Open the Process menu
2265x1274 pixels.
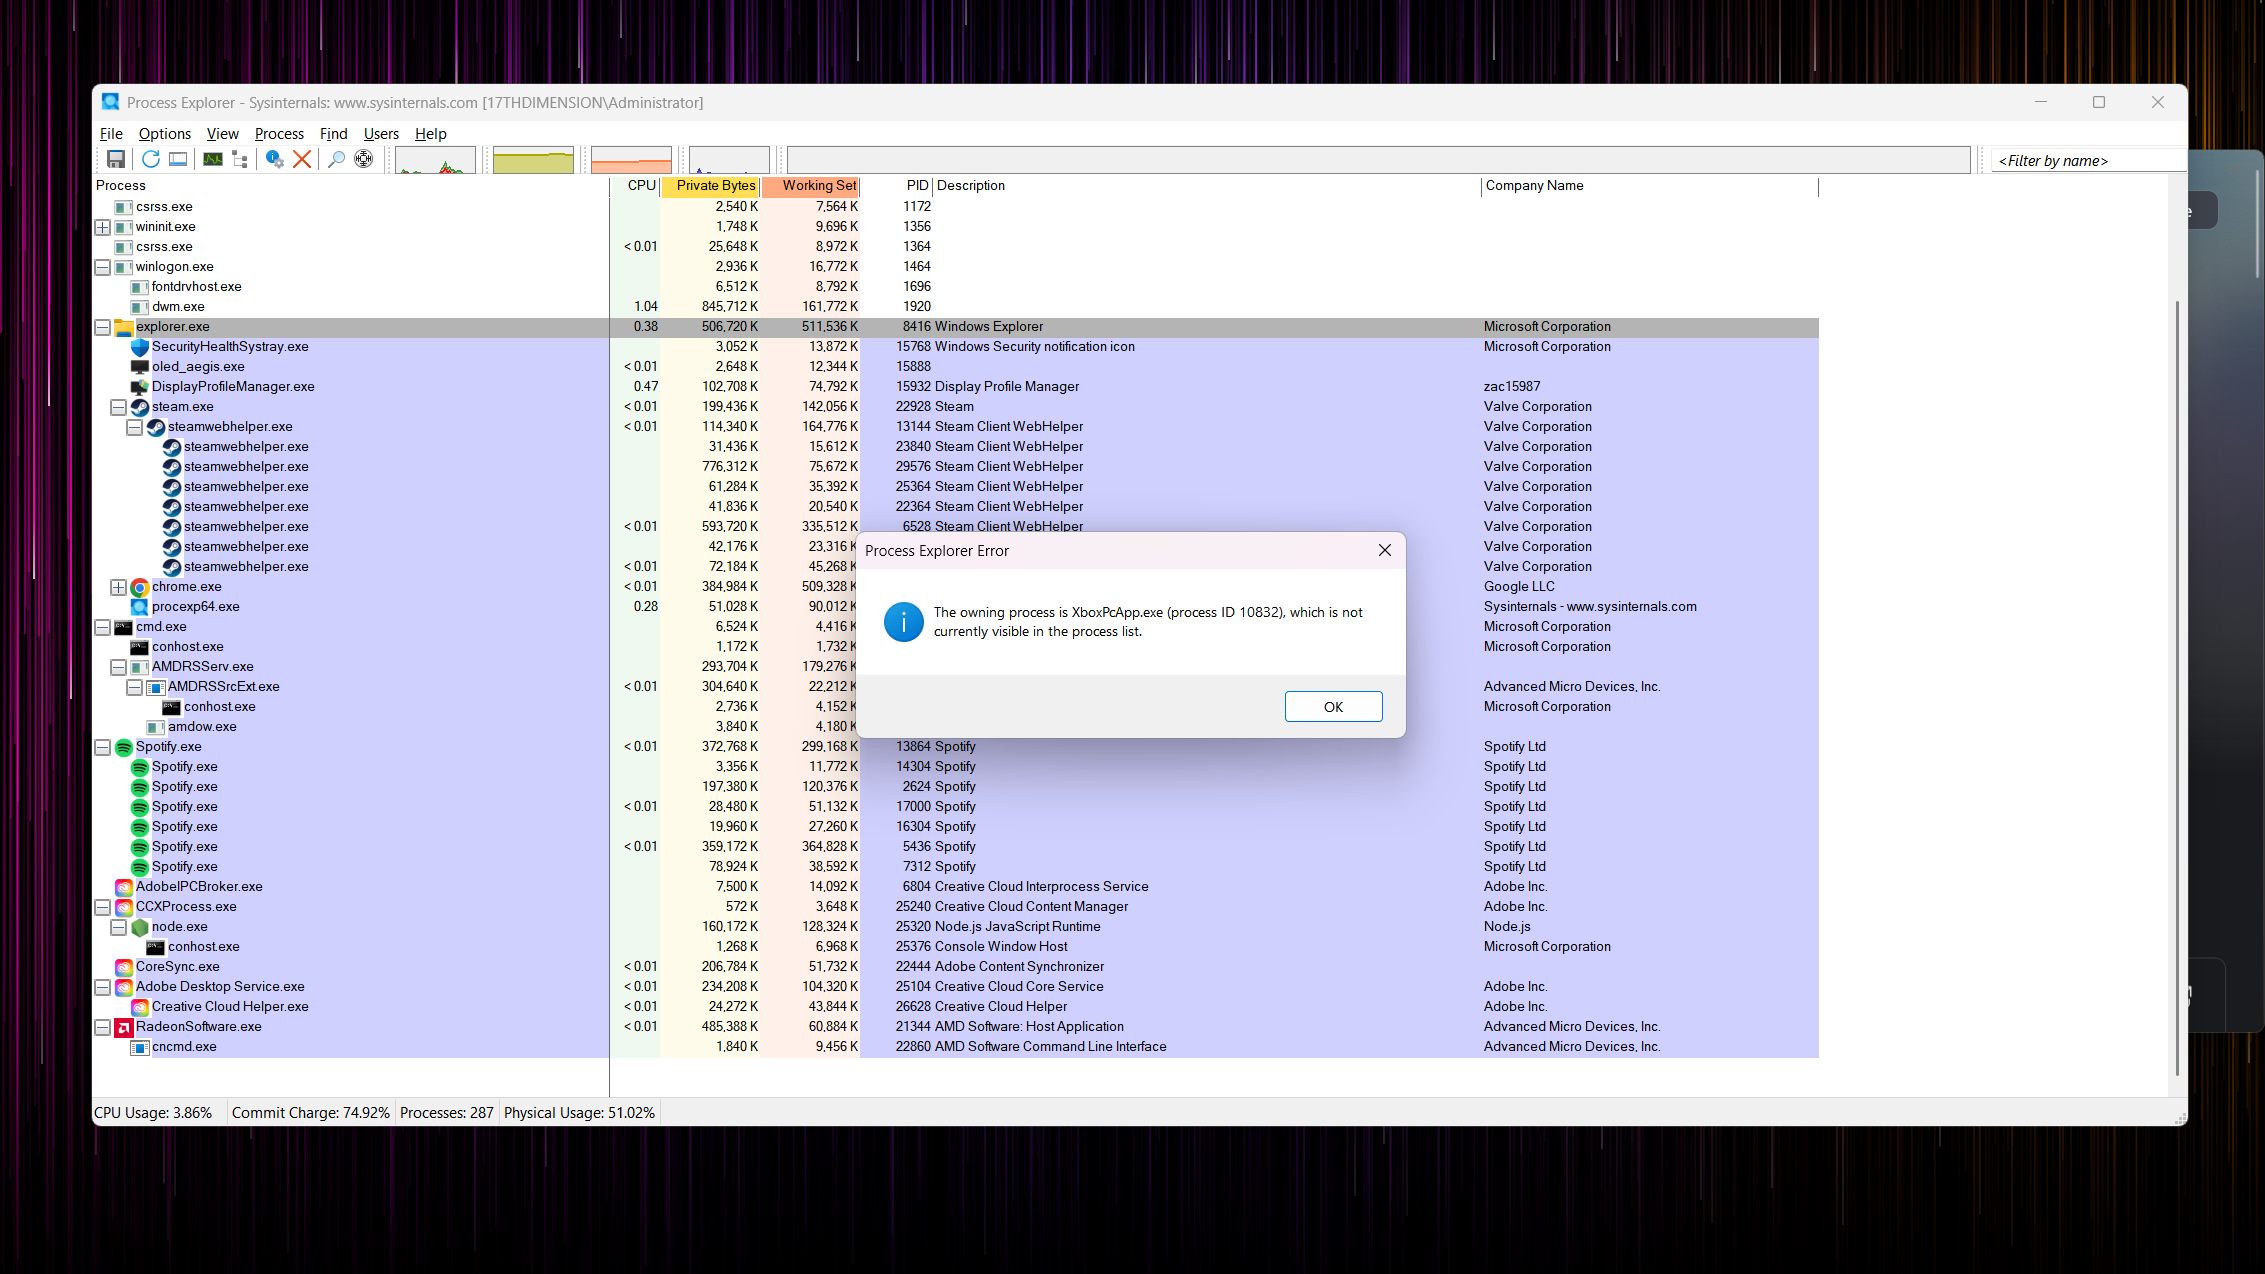tap(279, 134)
